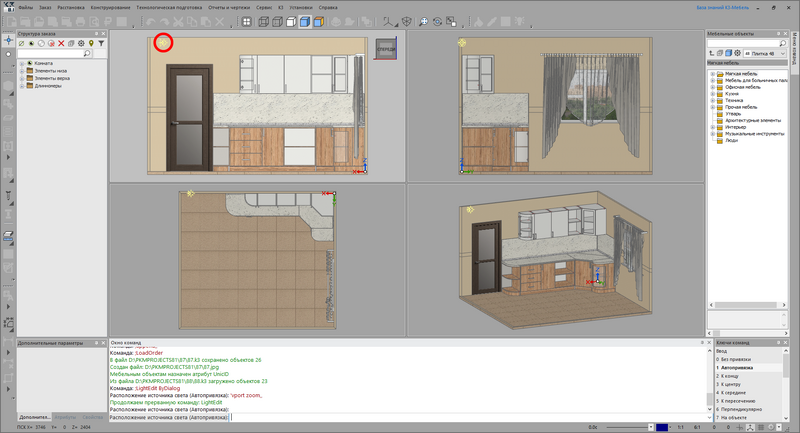This screenshot has width=800, height=433.
Task: Expand the Кухня folder in furniture objects
Action: [713, 94]
